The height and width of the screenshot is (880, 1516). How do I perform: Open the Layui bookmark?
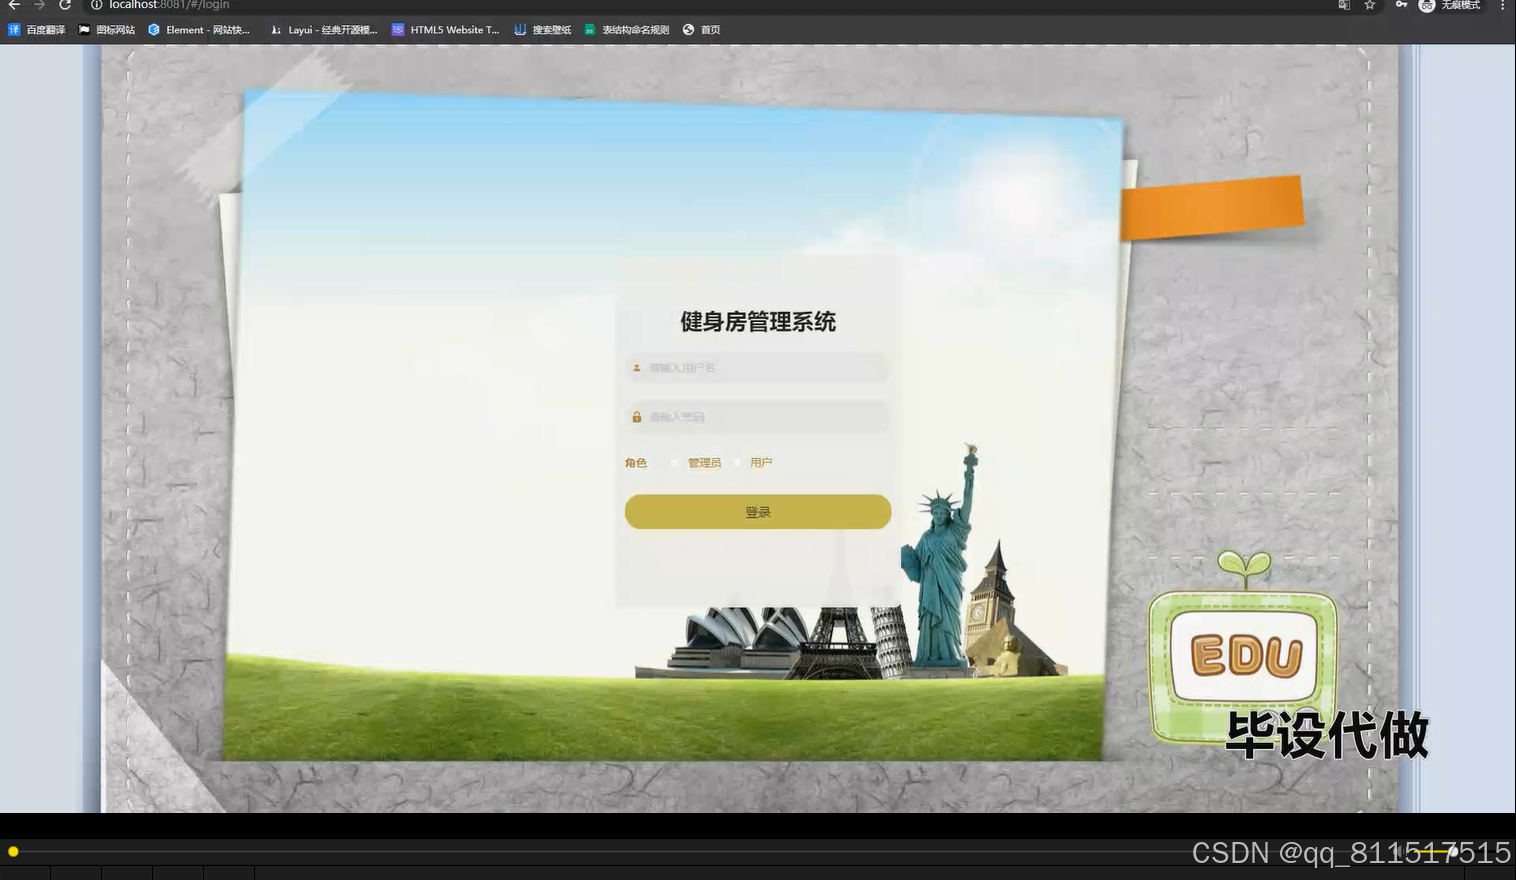pos(324,30)
